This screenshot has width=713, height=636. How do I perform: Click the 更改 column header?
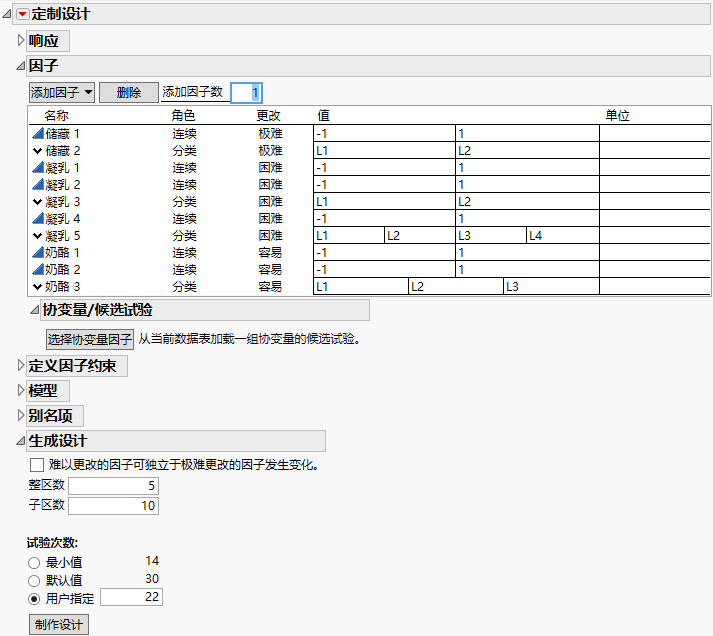click(x=268, y=115)
